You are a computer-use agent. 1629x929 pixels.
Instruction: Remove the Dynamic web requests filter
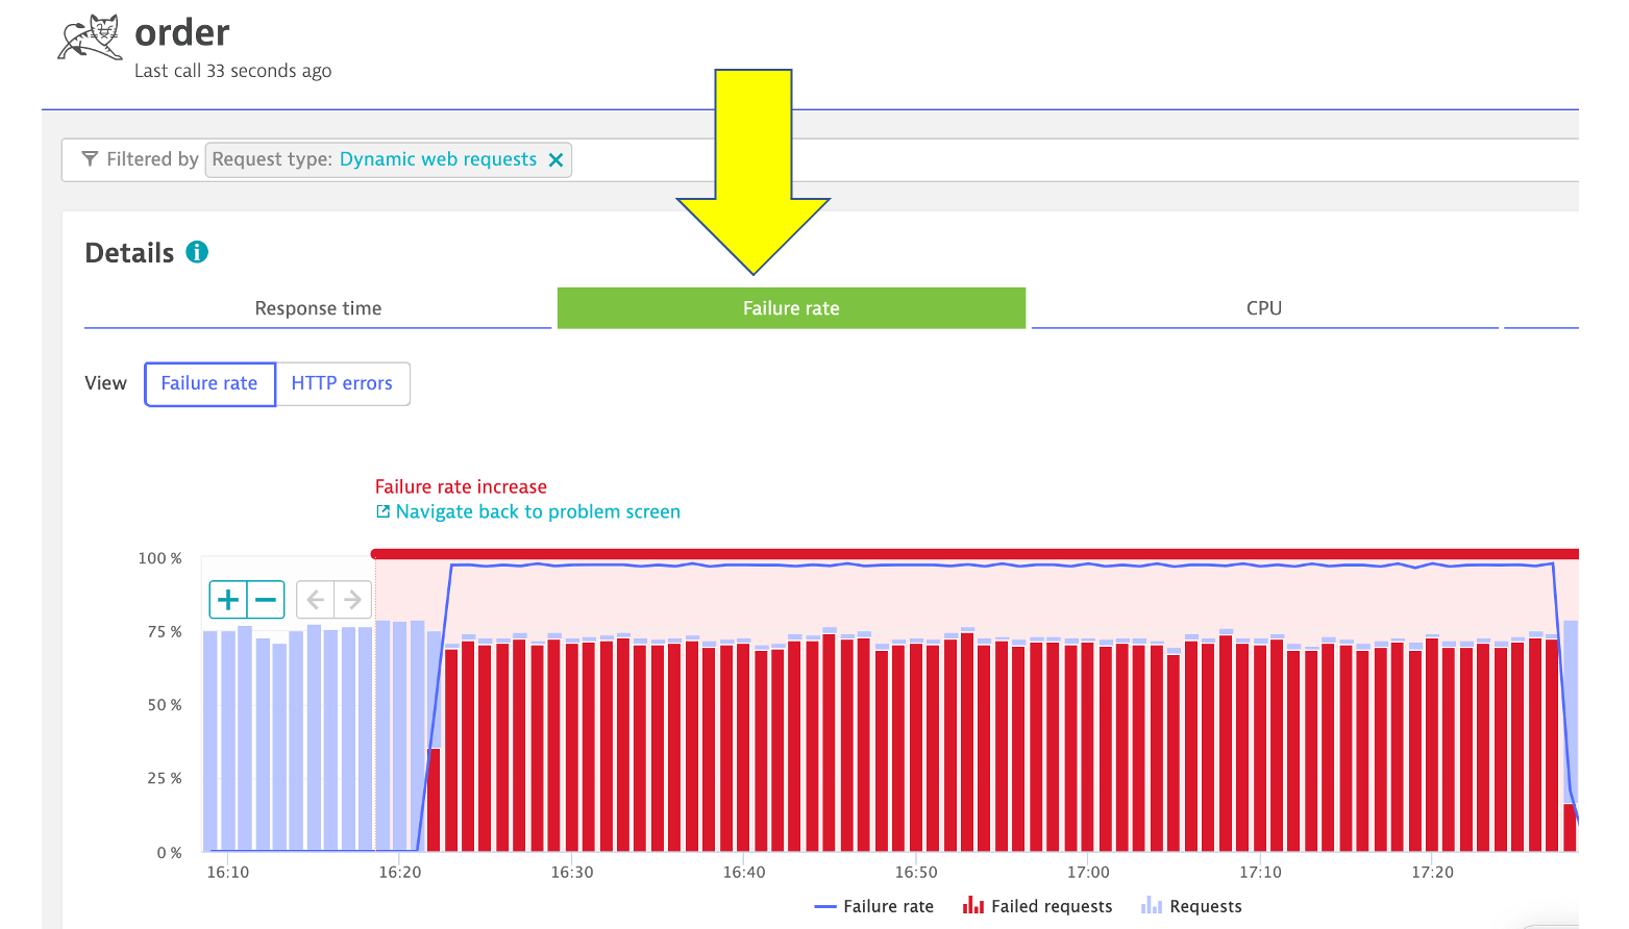(556, 160)
